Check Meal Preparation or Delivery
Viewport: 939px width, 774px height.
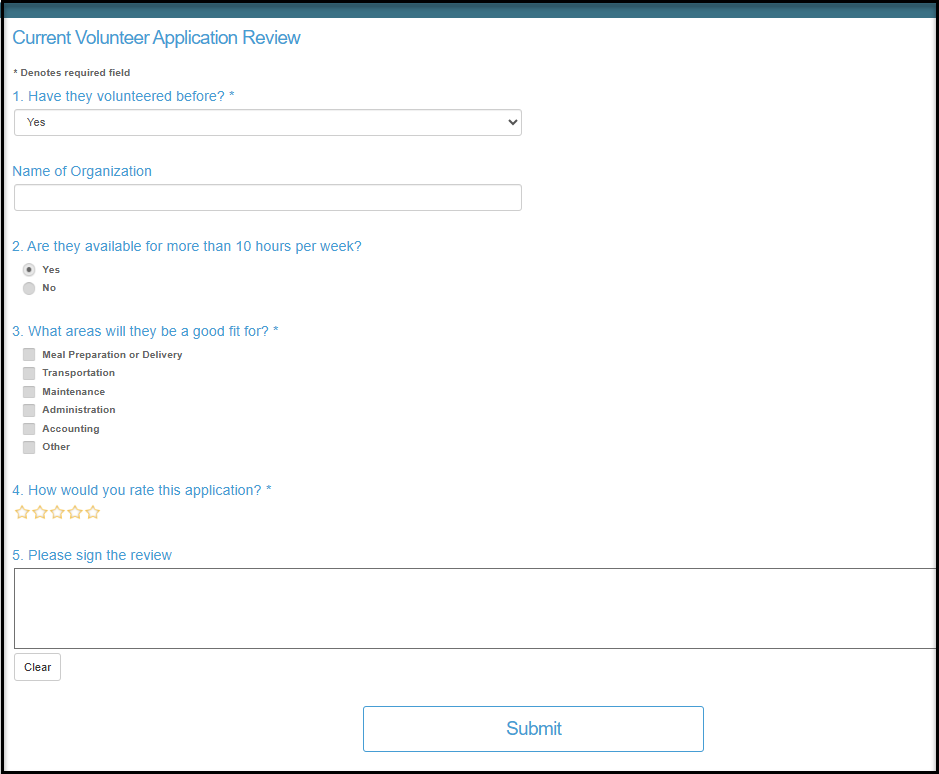pyautogui.click(x=29, y=355)
